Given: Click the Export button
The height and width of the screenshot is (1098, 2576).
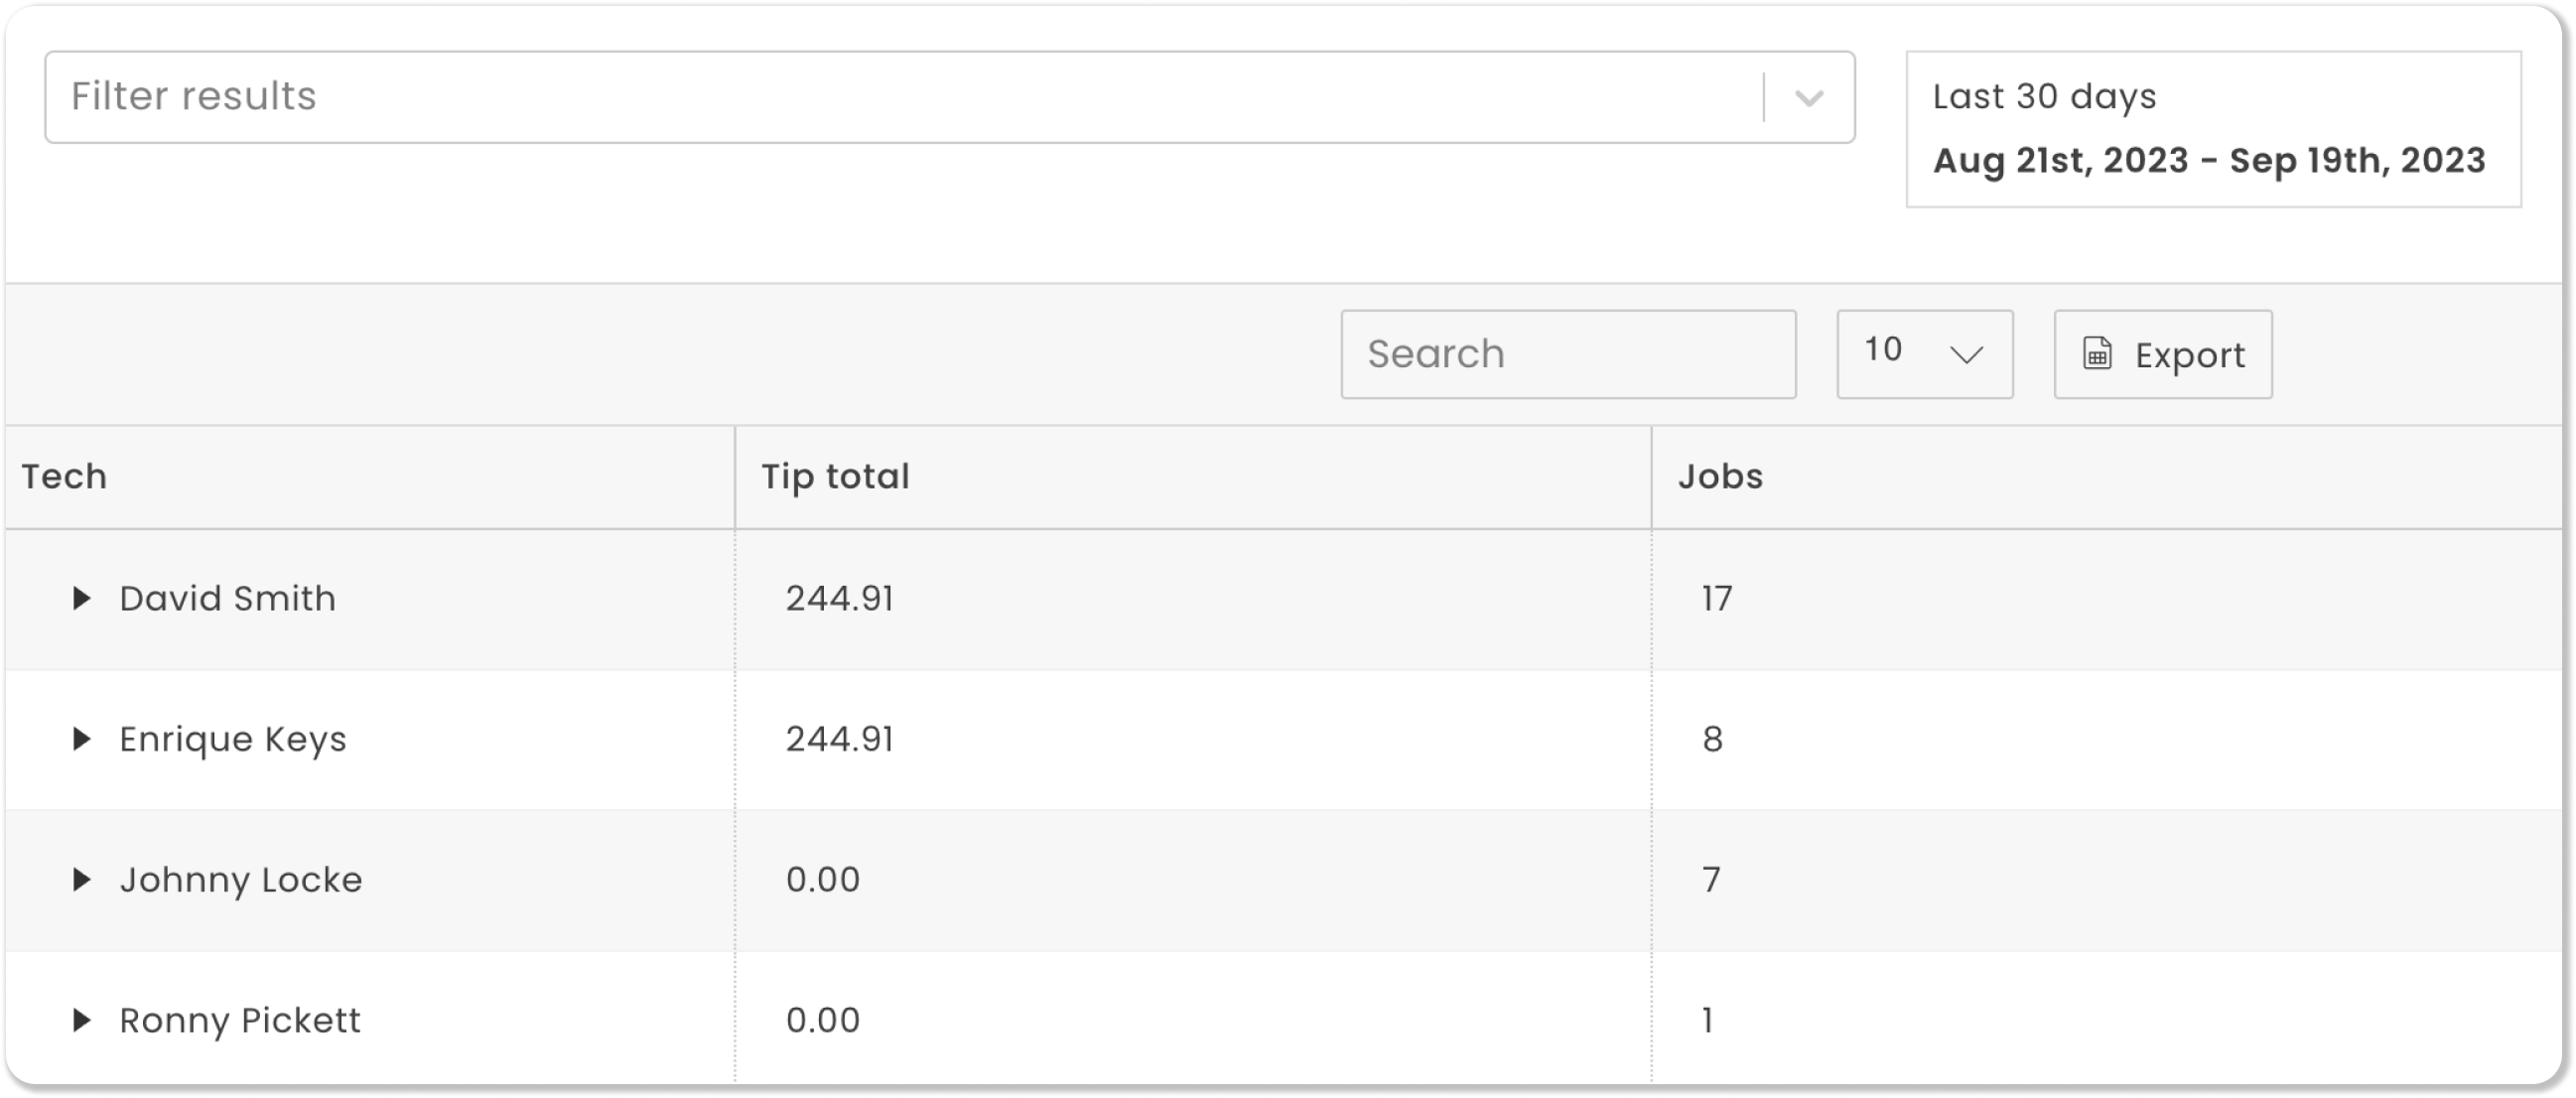Looking at the screenshot, I should coord(2162,354).
